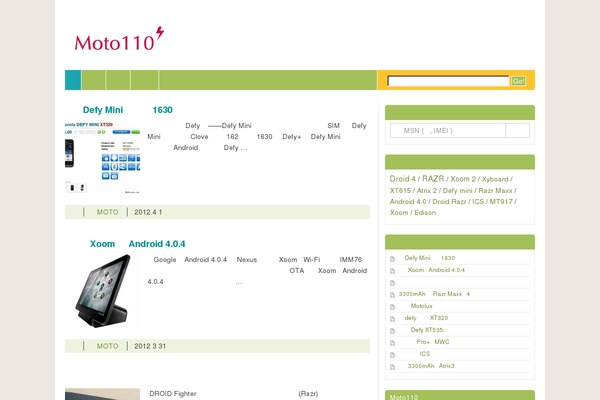Select the XT615 tag
This screenshot has width=600, height=400.
400,191
